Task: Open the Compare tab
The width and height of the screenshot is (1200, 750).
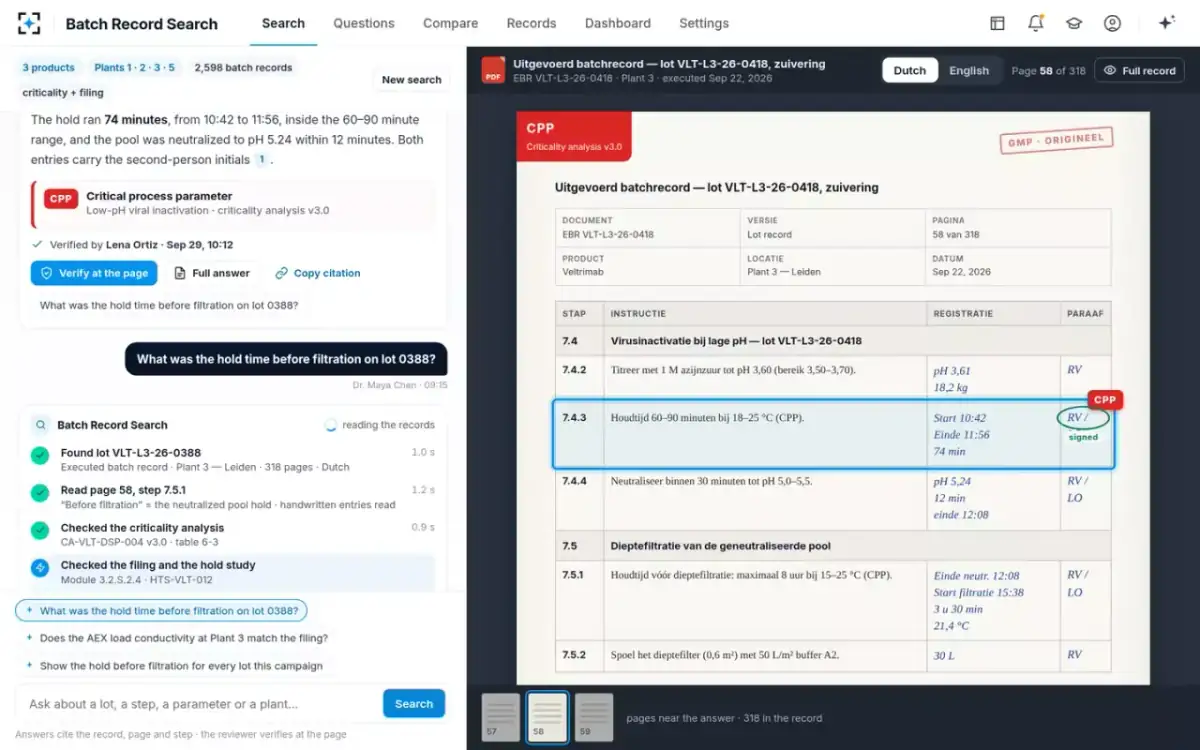Action: coord(450,23)
